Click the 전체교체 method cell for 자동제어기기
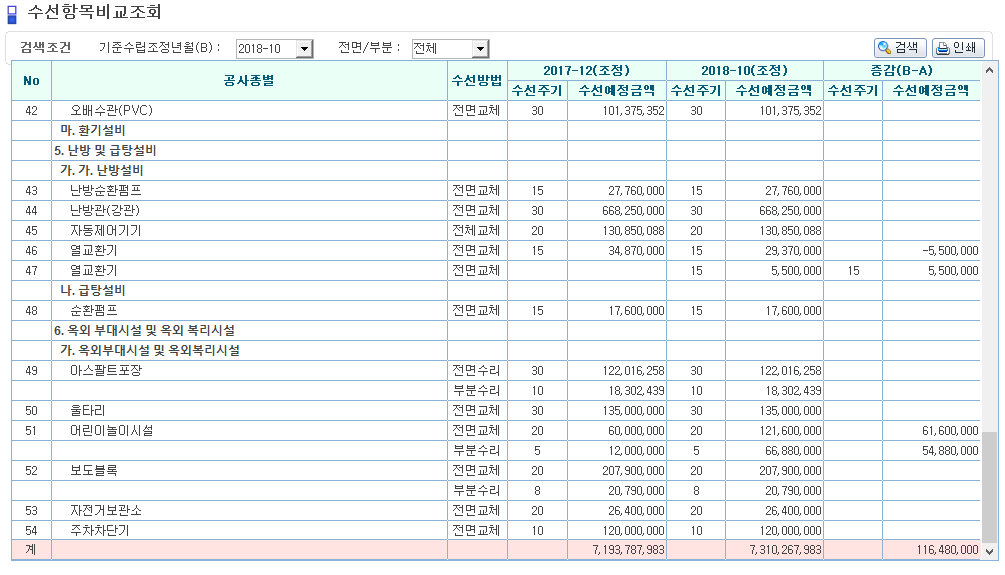 (476, 231)
